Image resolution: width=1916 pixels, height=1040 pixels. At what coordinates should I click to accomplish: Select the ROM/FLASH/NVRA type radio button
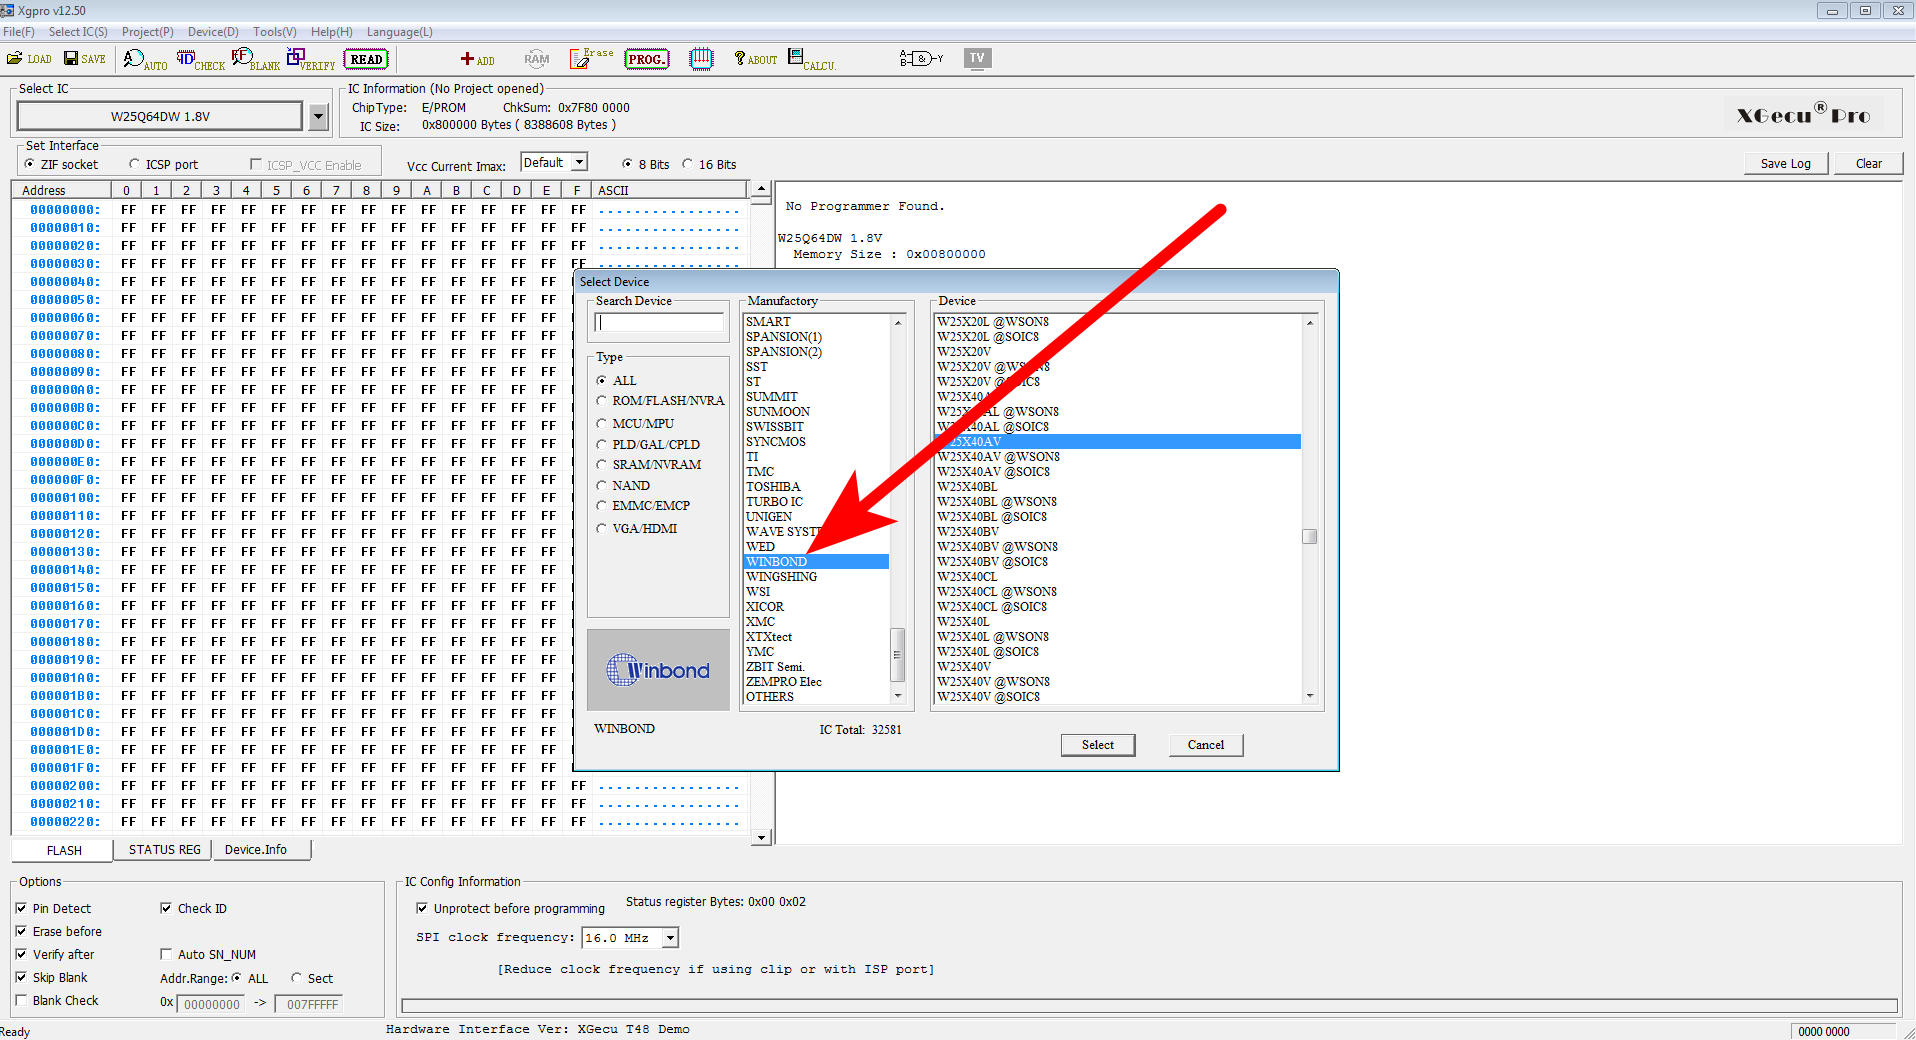coord(602,401)
